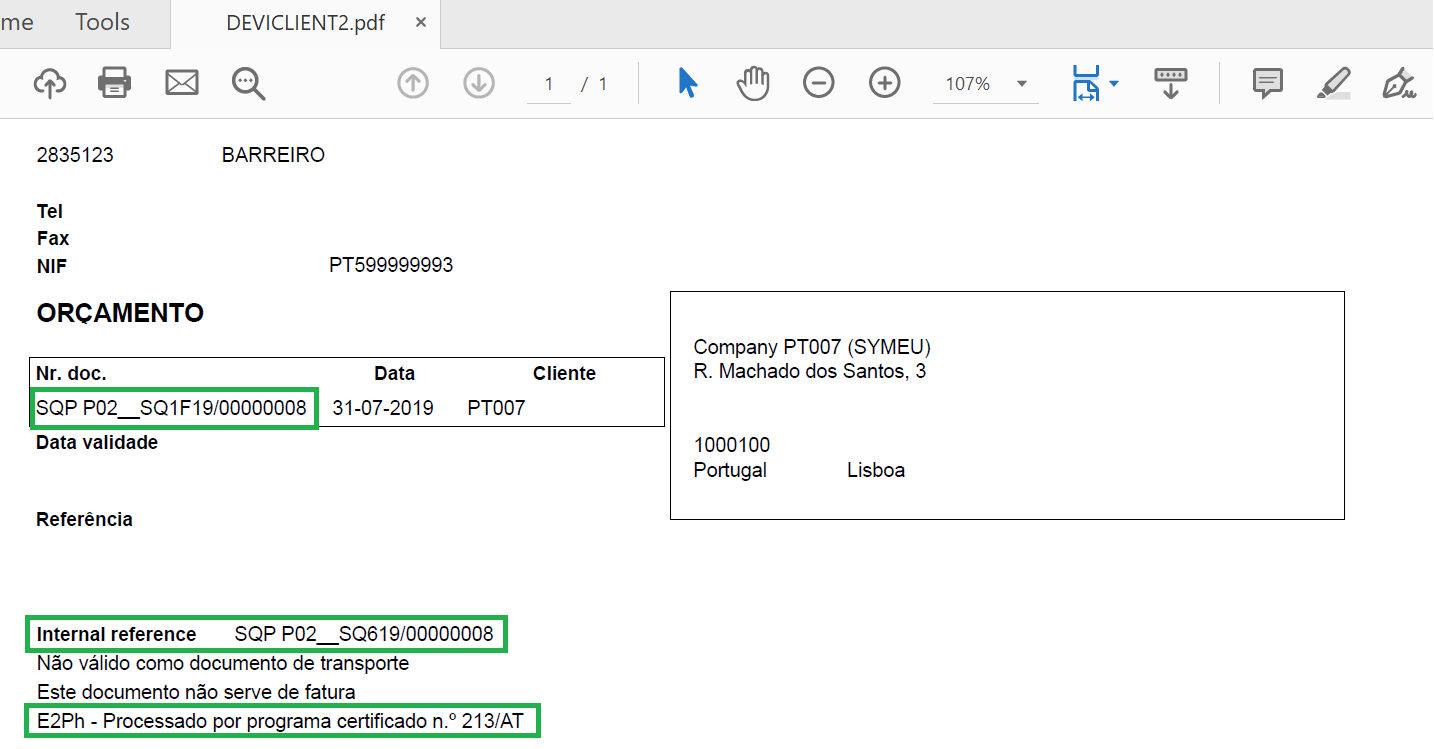1434x749 pixels.
Task: Click the date 31-07-2019
Action: coord(383,409)
